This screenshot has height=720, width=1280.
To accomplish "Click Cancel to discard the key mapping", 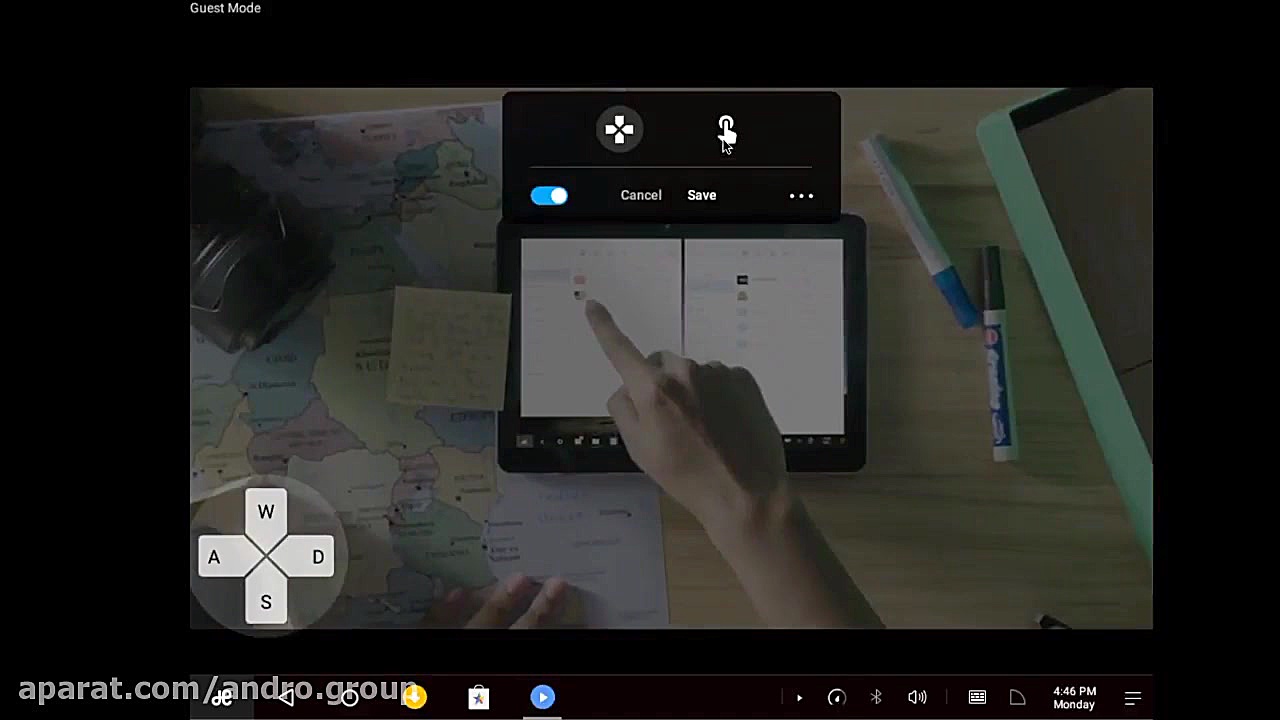I will (641, 195).
